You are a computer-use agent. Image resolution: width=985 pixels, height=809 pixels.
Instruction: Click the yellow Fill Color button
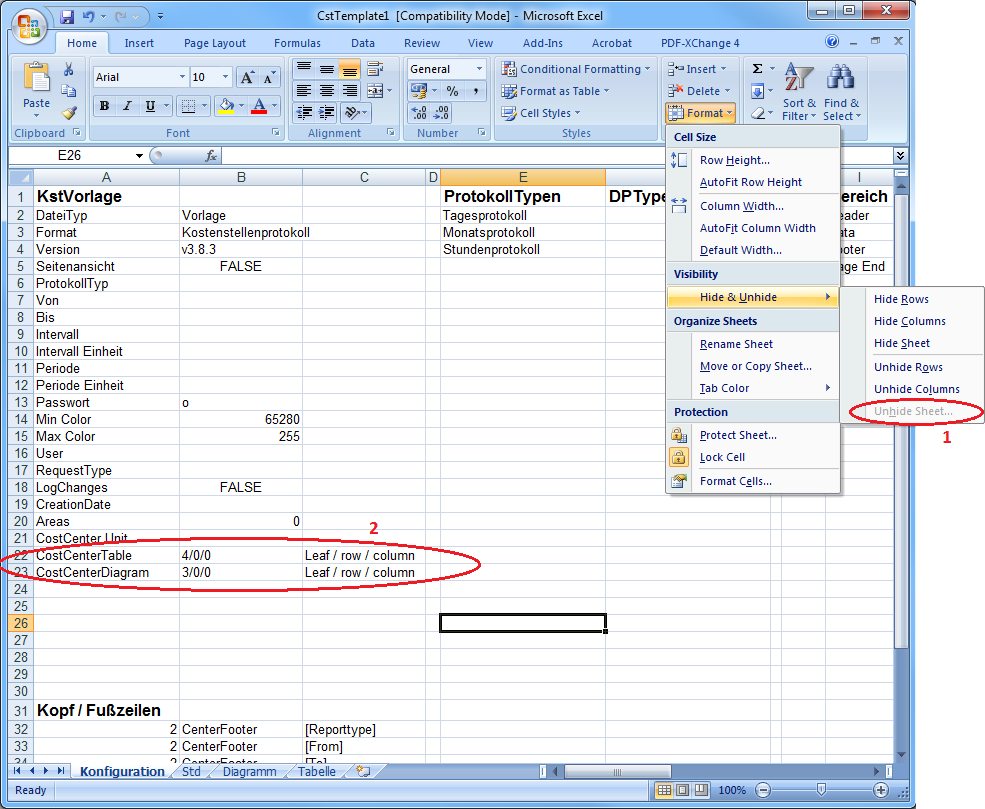tap(225, 106)
